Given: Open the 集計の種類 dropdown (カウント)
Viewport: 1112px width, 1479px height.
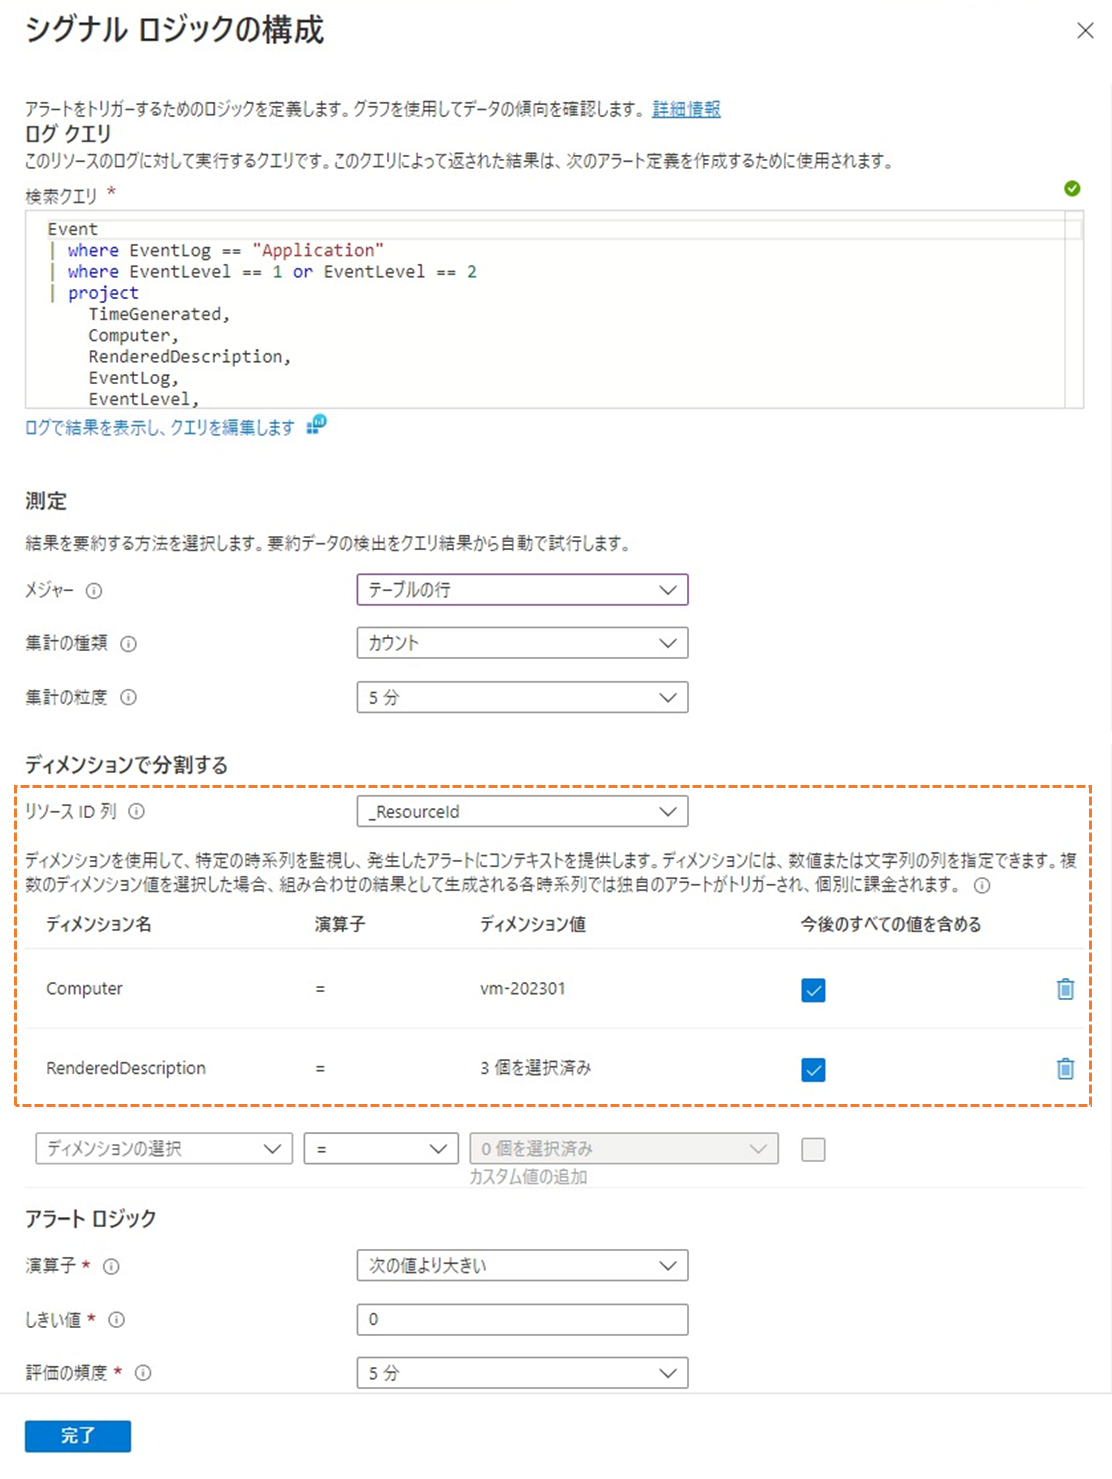Looking at the screenshot, I should (x=522, y=643).
